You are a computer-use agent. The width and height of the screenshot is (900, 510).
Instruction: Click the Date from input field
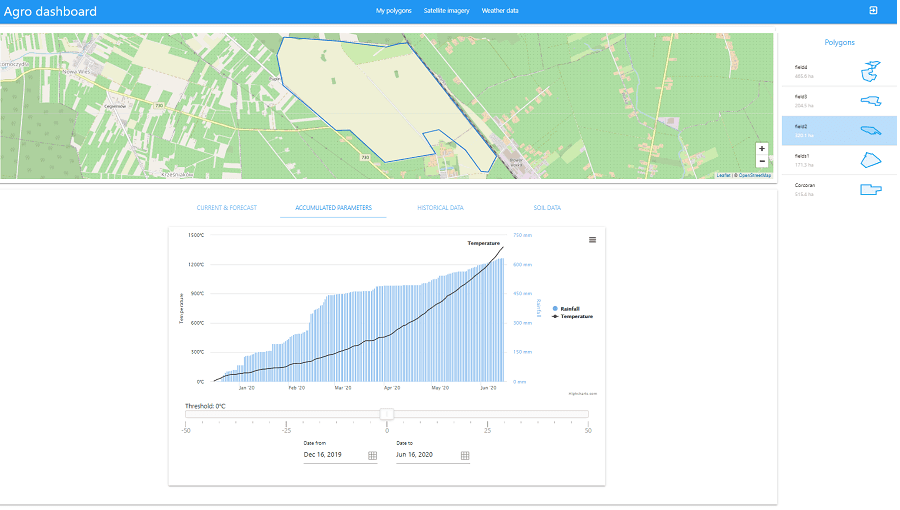[334, 455]
